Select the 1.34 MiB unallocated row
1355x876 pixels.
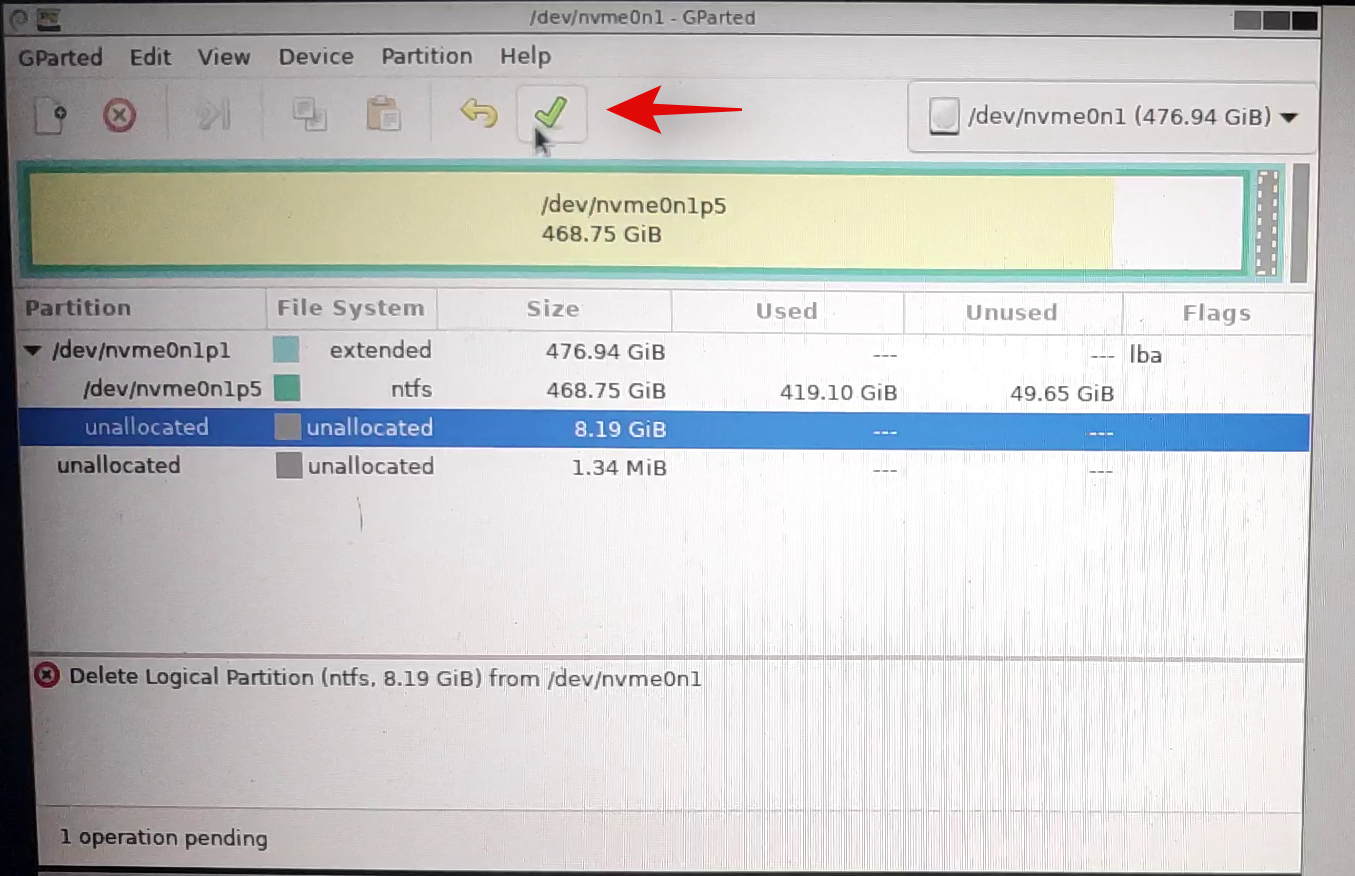[x=664, y=468]
